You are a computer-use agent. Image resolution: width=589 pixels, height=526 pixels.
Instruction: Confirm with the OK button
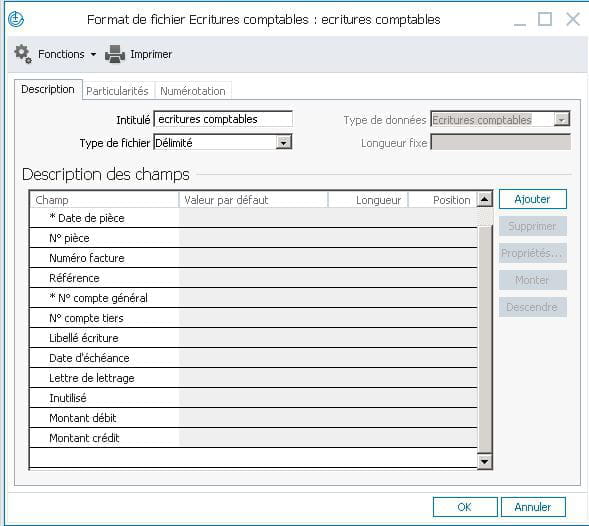click(x=465, y=507)
